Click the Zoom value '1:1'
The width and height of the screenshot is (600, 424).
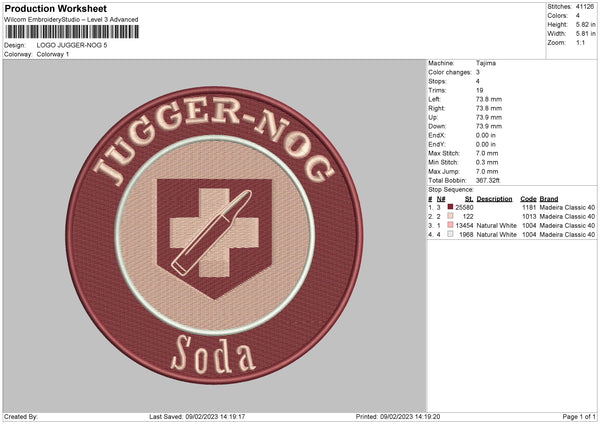click(x=580, y=42)
